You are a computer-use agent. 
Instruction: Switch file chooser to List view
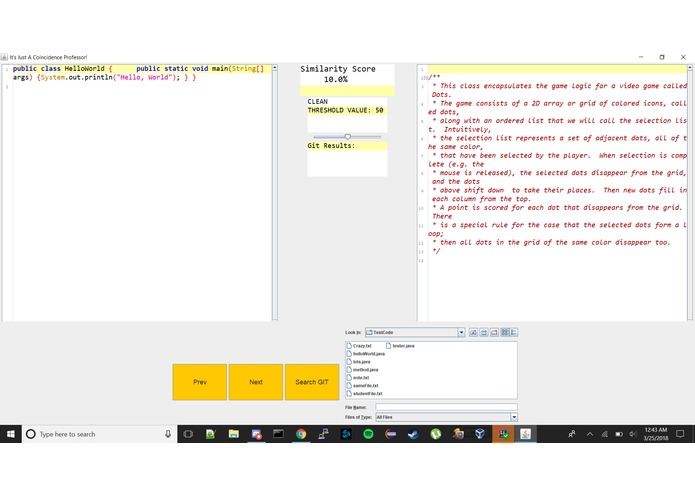tap(505, 332)
